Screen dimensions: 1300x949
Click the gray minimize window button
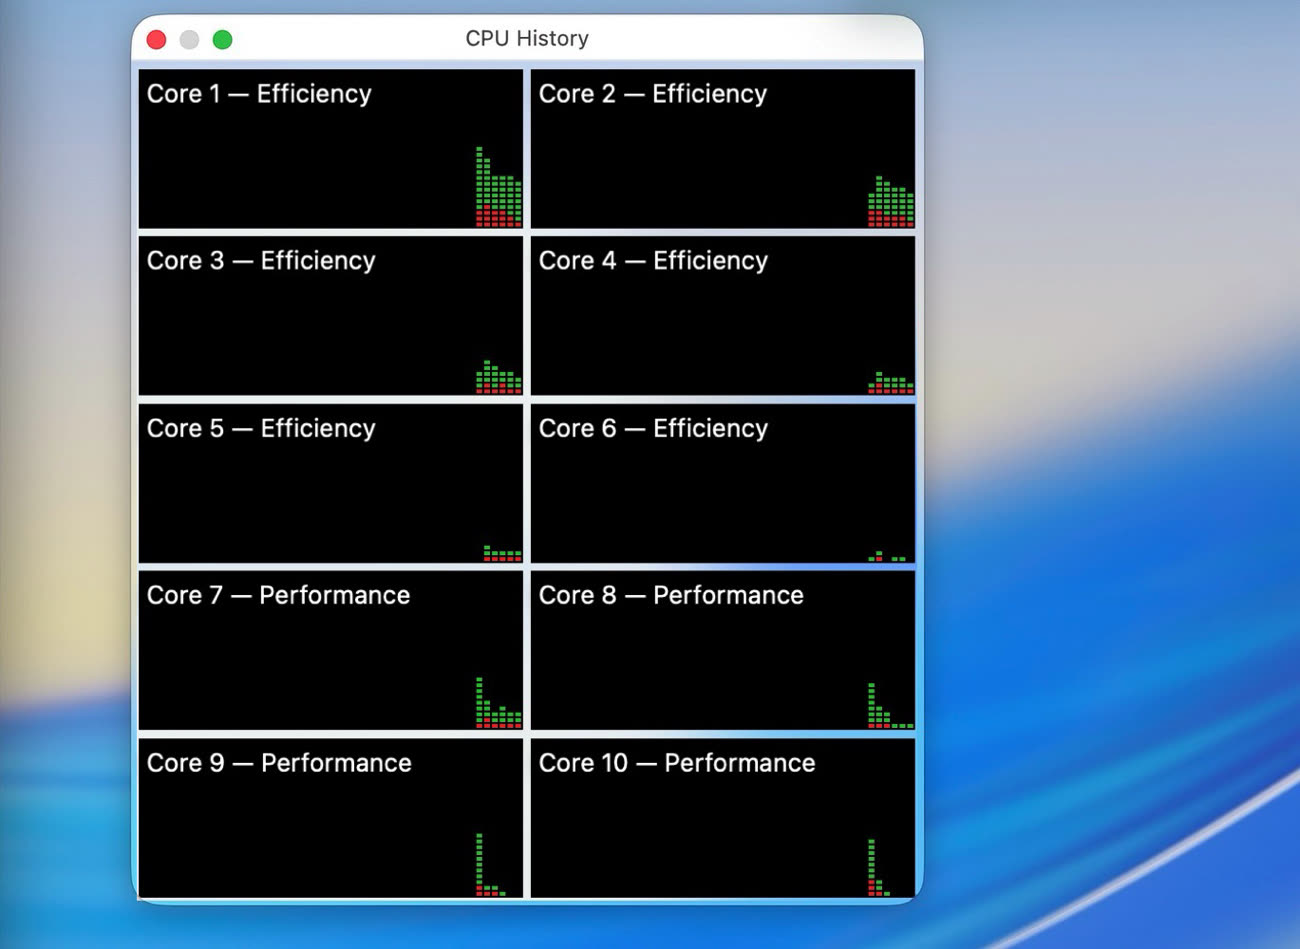[x=189, y=39]
